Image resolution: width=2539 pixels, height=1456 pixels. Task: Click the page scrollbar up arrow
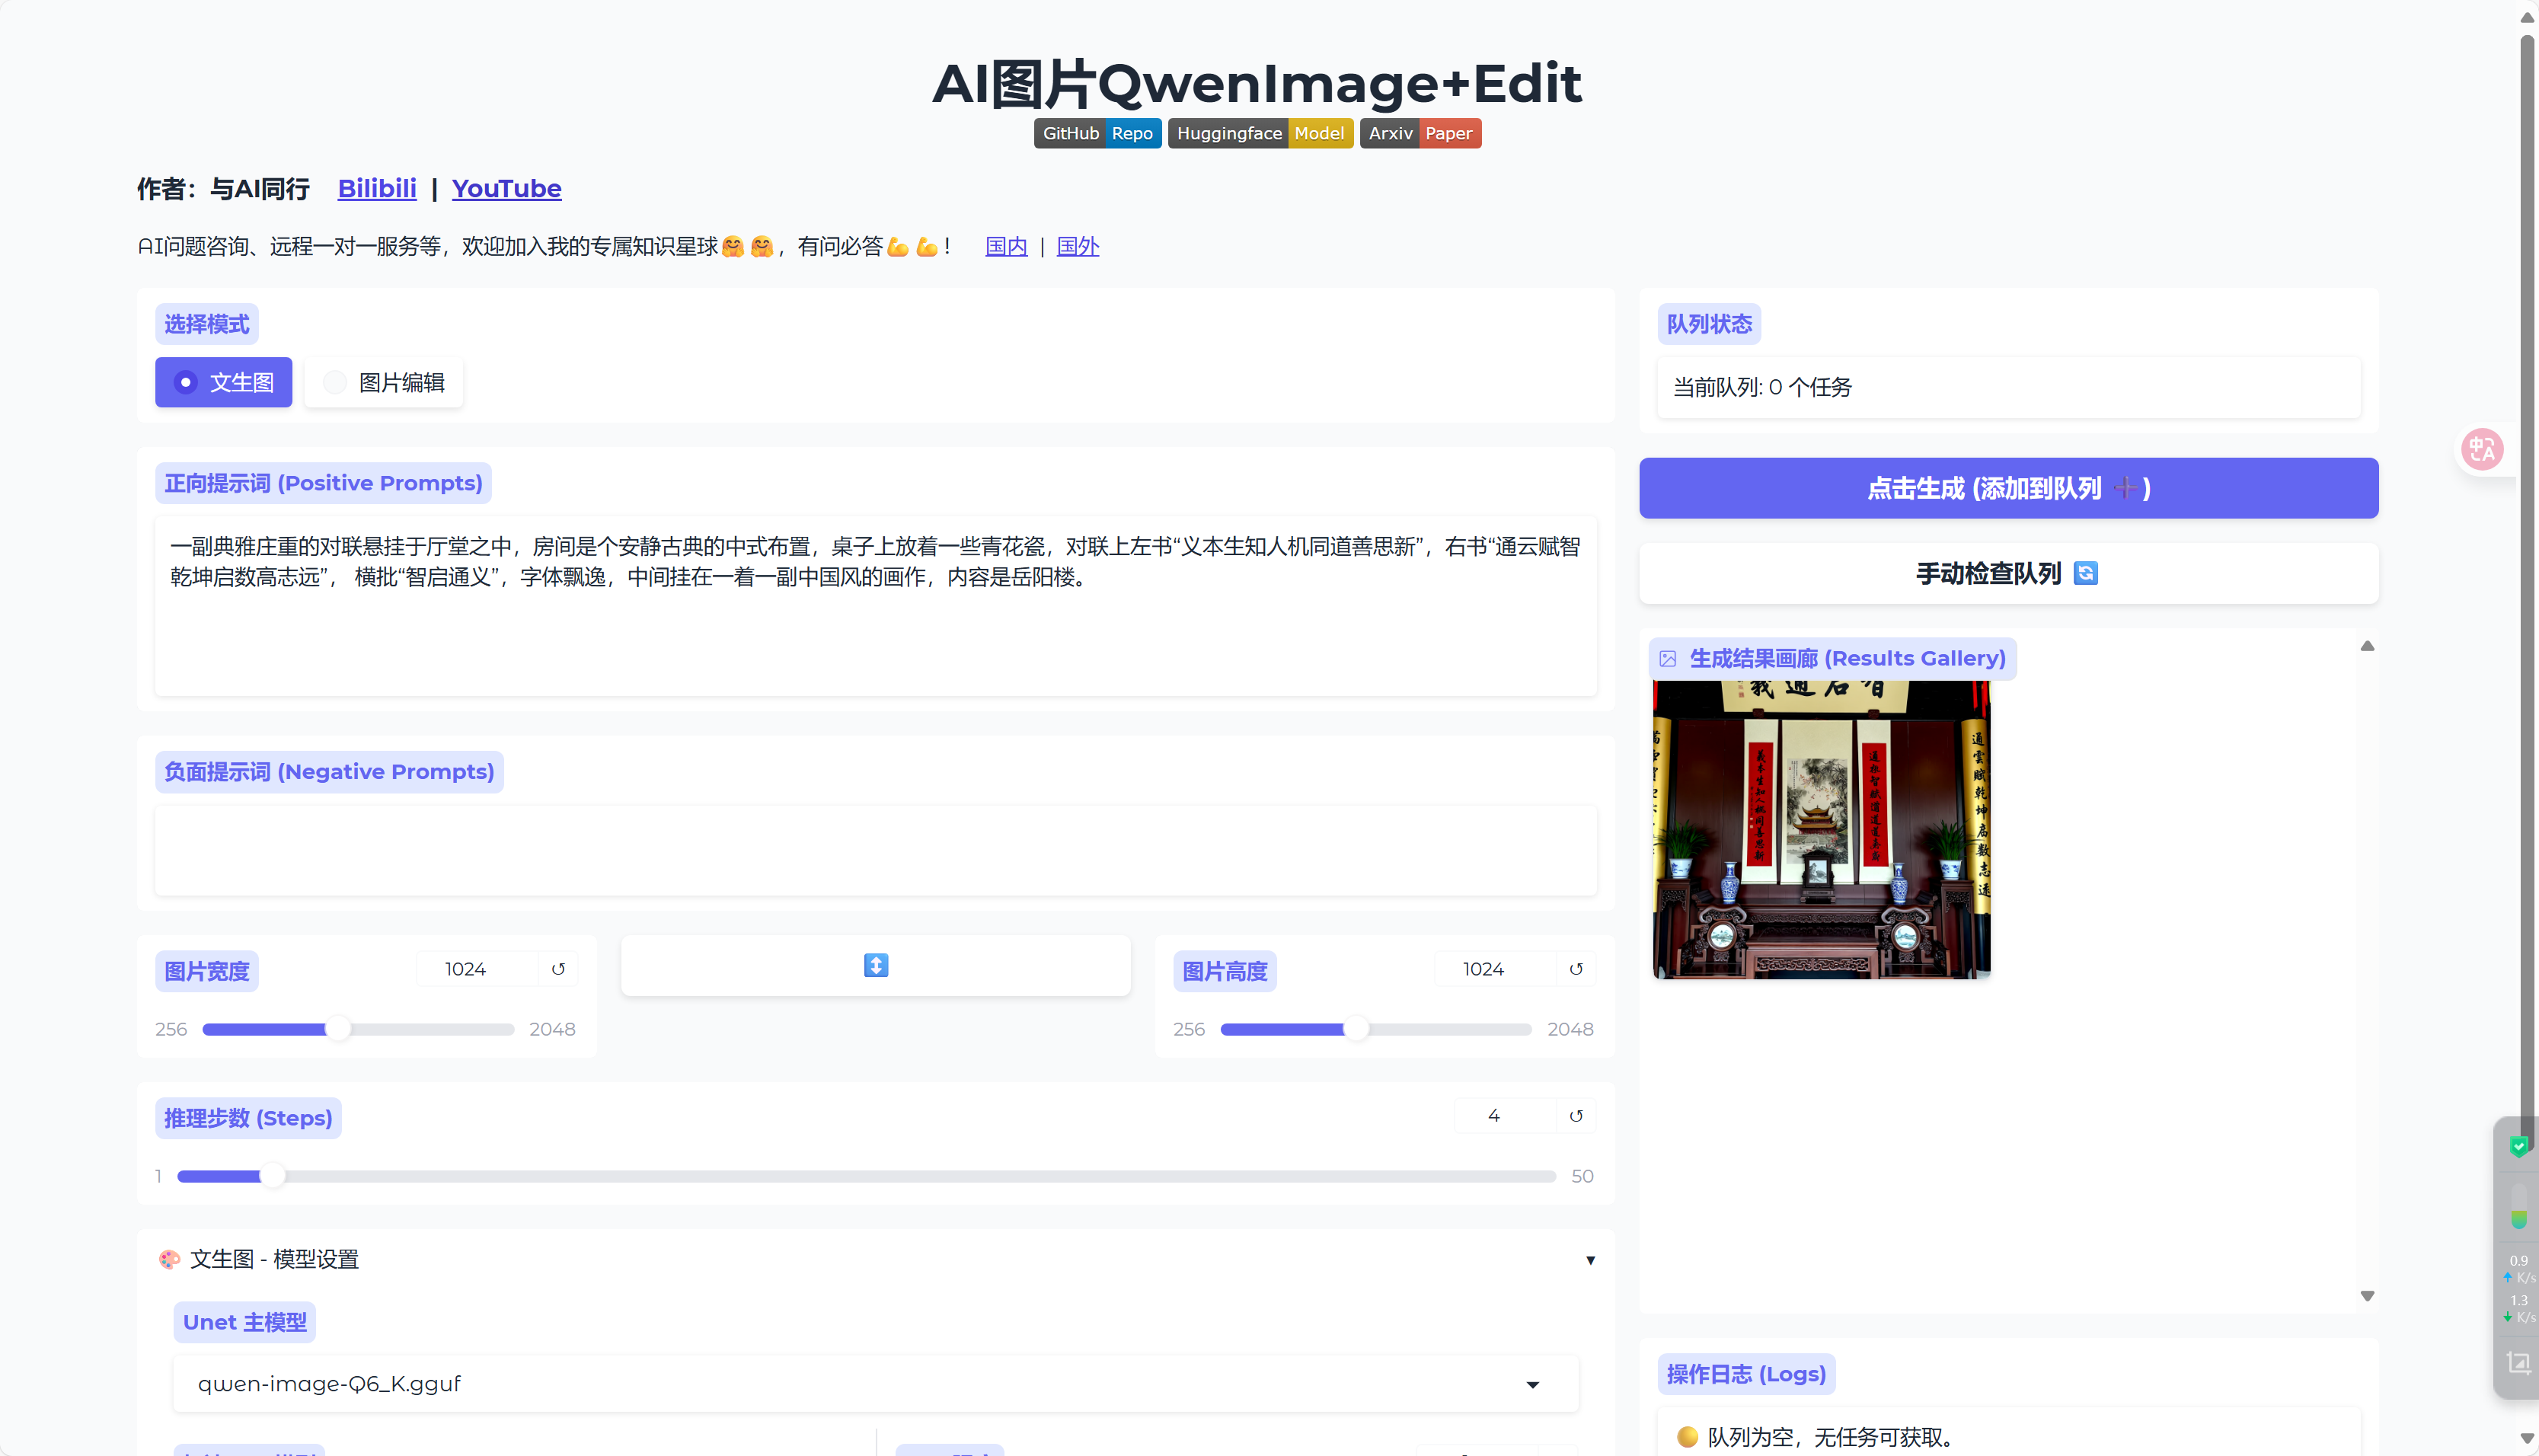click(x=2527, y=18)
